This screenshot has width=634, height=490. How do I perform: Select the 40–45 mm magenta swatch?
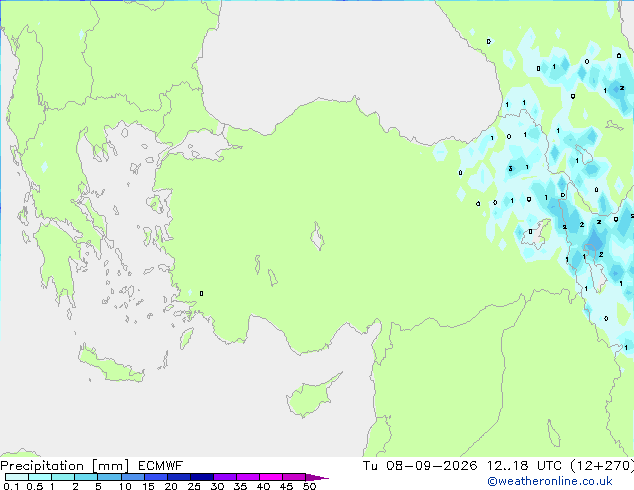pyautogui.click(x=271, y=477)
